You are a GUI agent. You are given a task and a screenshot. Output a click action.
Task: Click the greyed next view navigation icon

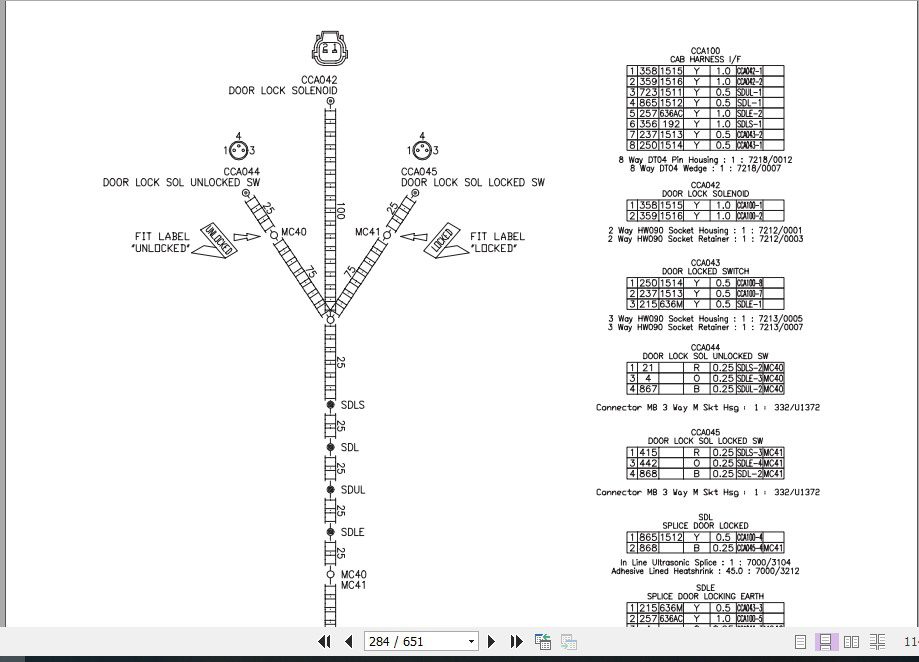[x=569, y=641]
